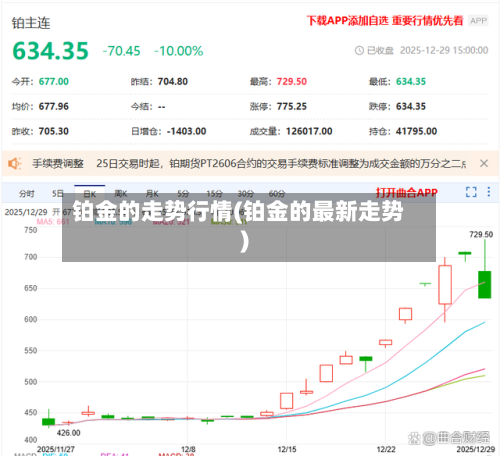
Task: Click the 打开曲合APP link
Action: pyautogui.click(x=407, y=192)
